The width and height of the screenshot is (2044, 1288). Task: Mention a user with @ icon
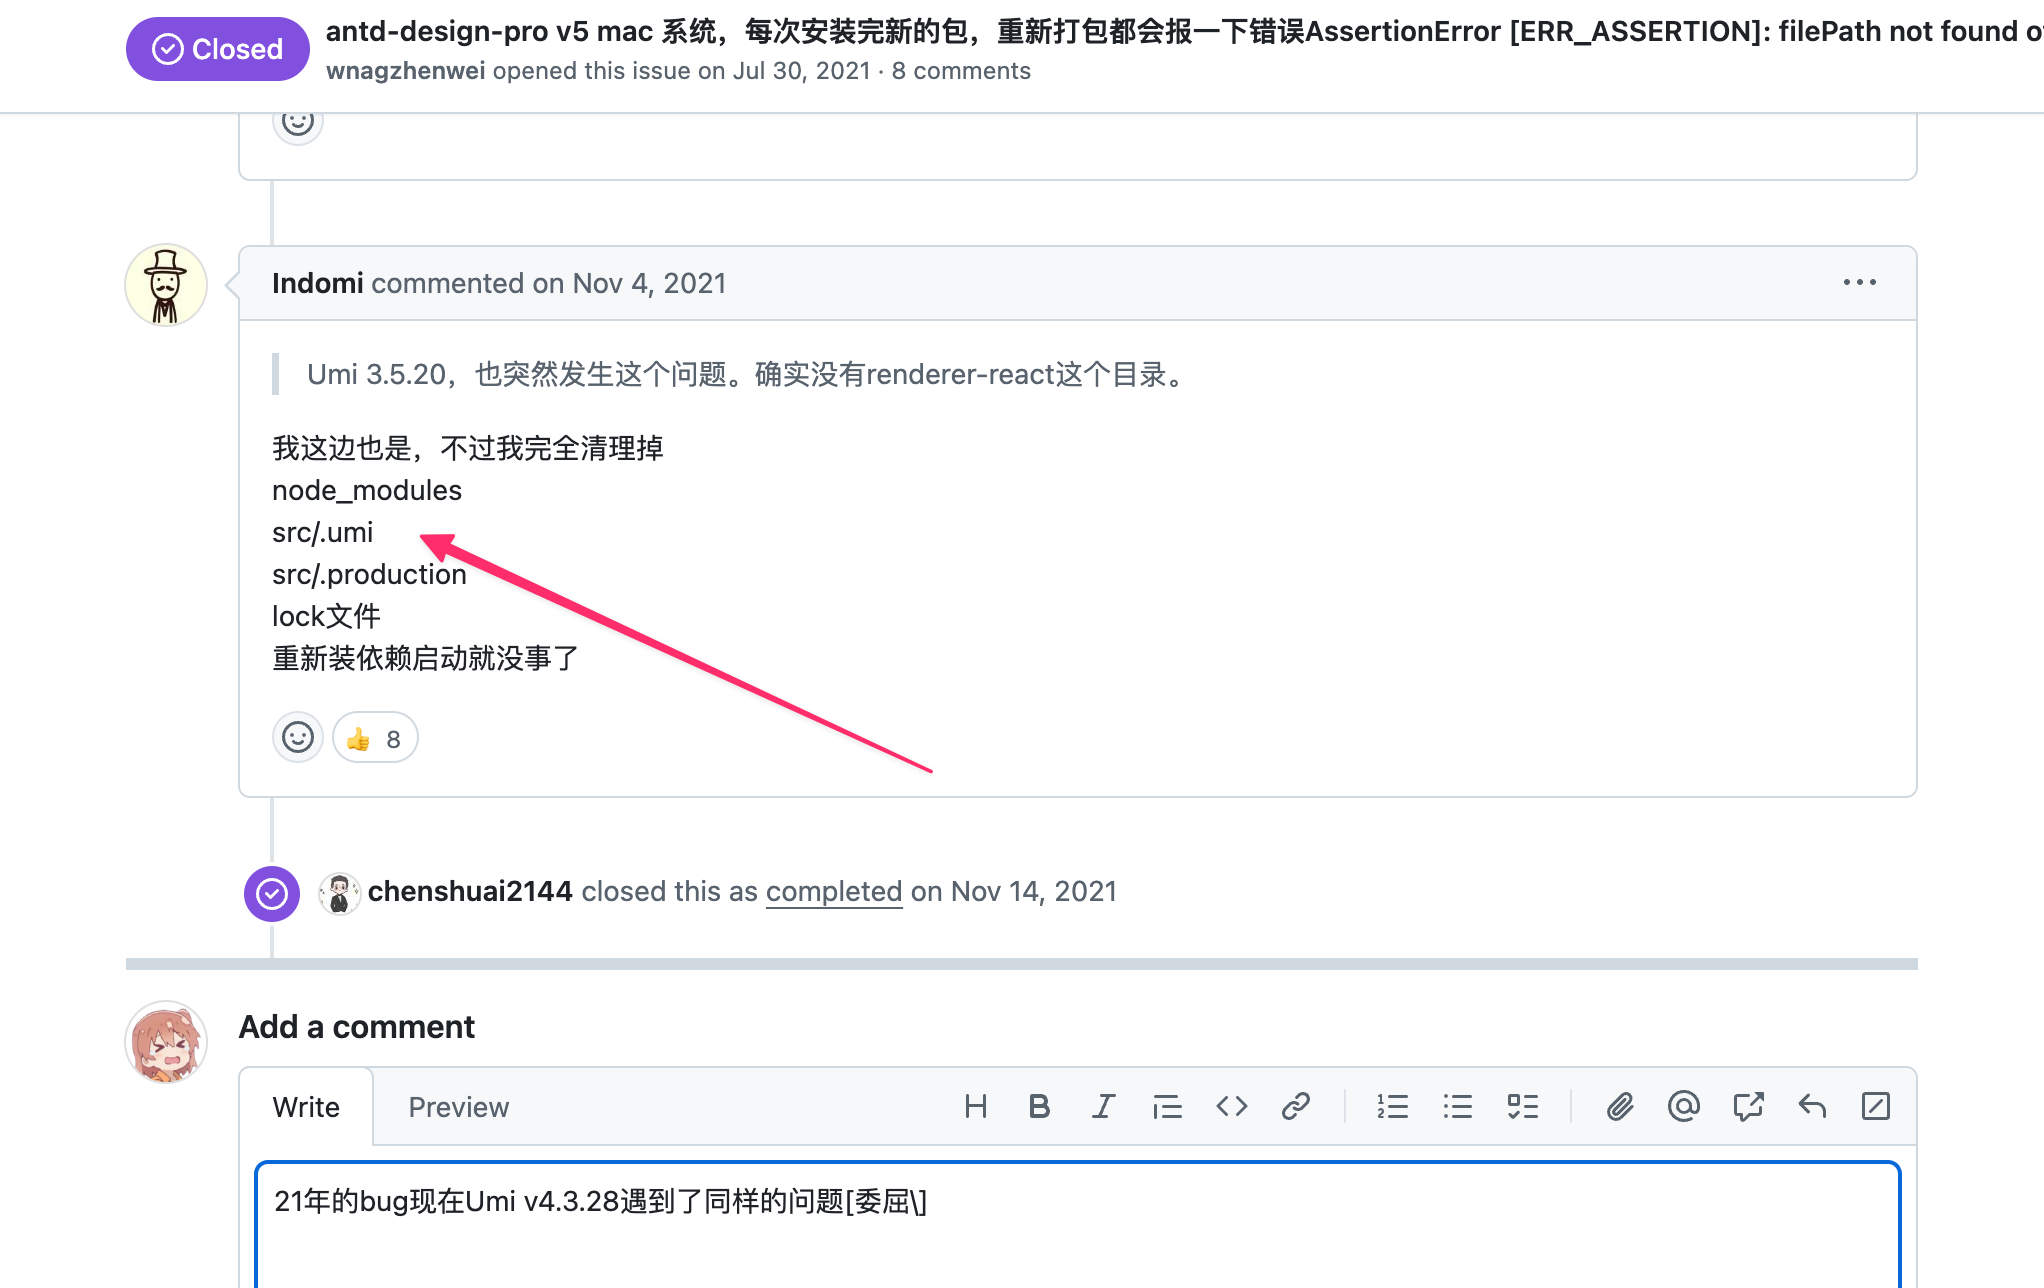1684,1106
